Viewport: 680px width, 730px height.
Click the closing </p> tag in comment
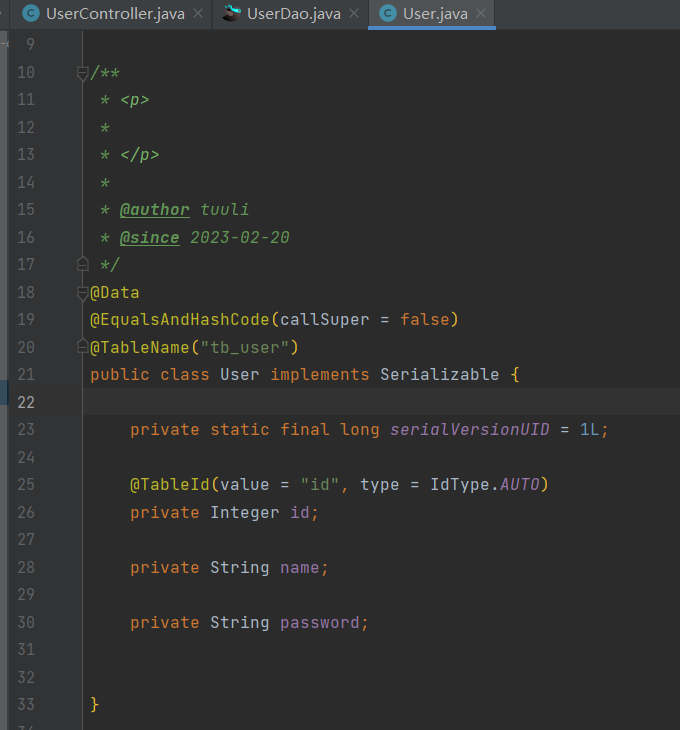140,155
